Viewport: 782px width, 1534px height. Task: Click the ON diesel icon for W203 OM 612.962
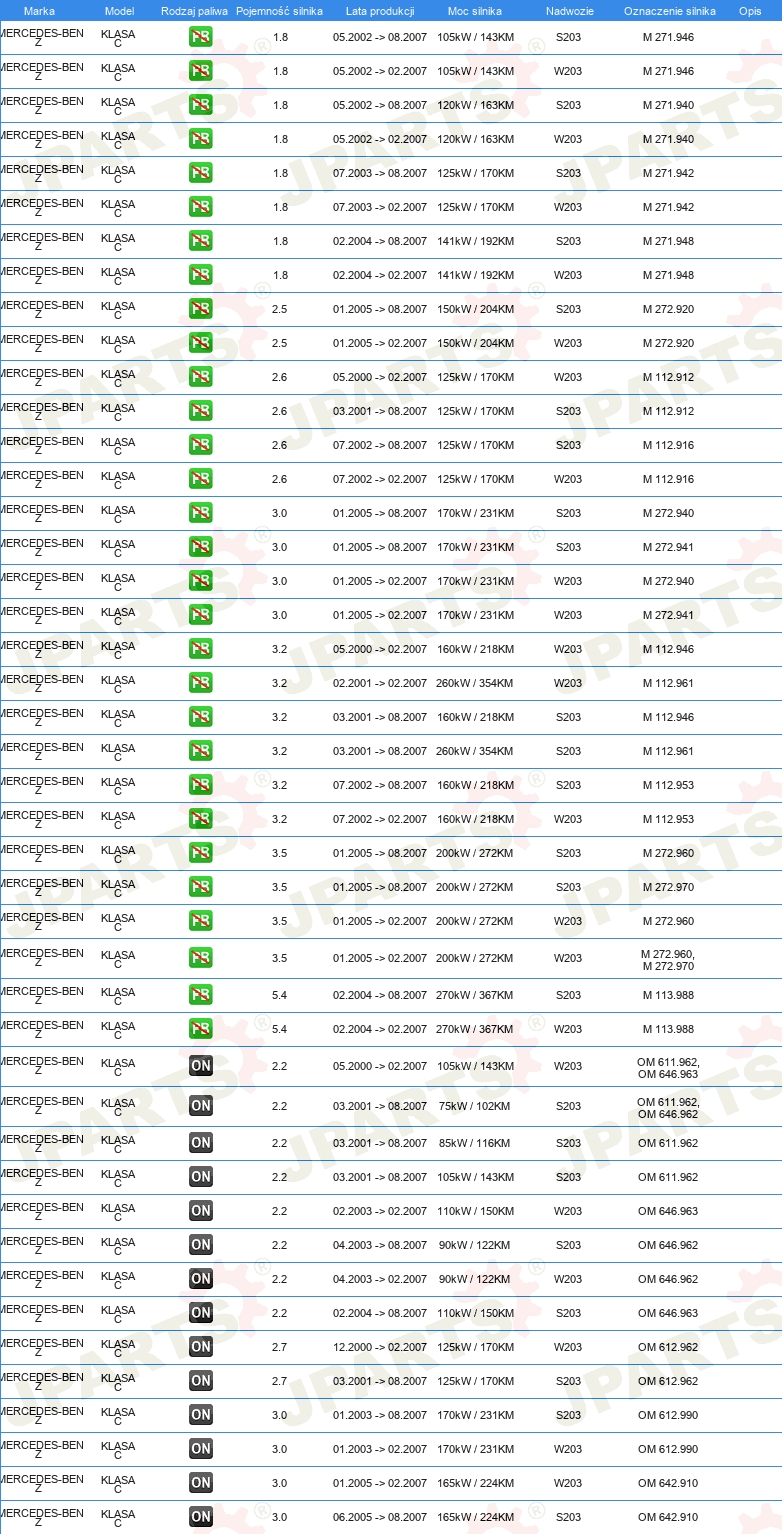201,1347
